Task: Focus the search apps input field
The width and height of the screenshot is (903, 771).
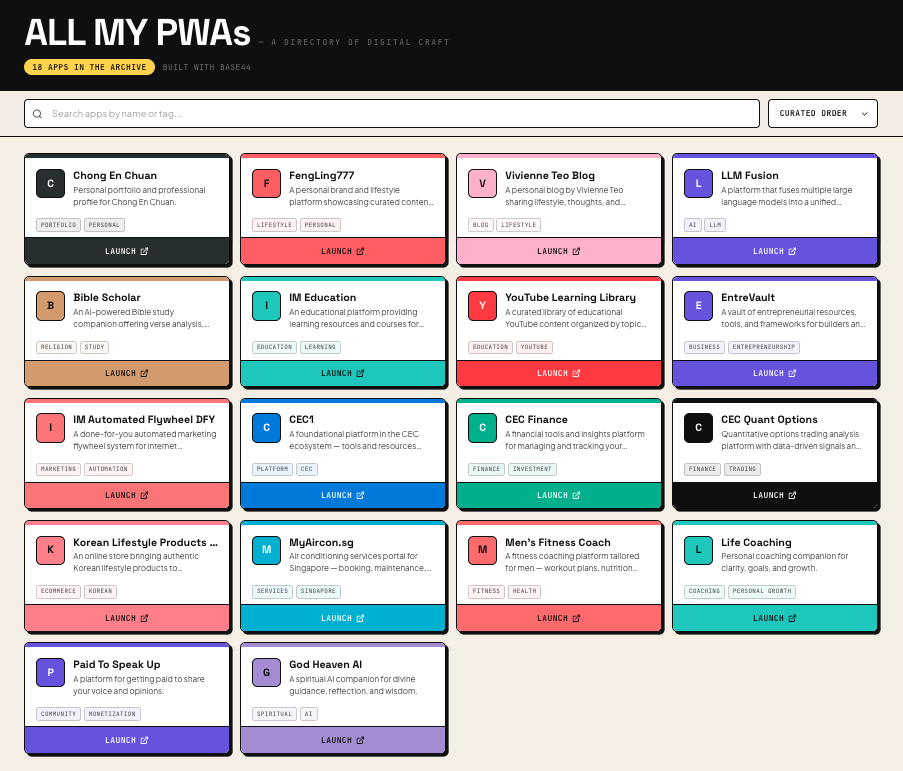Action: pyautogui.click(x=392, y=113)
